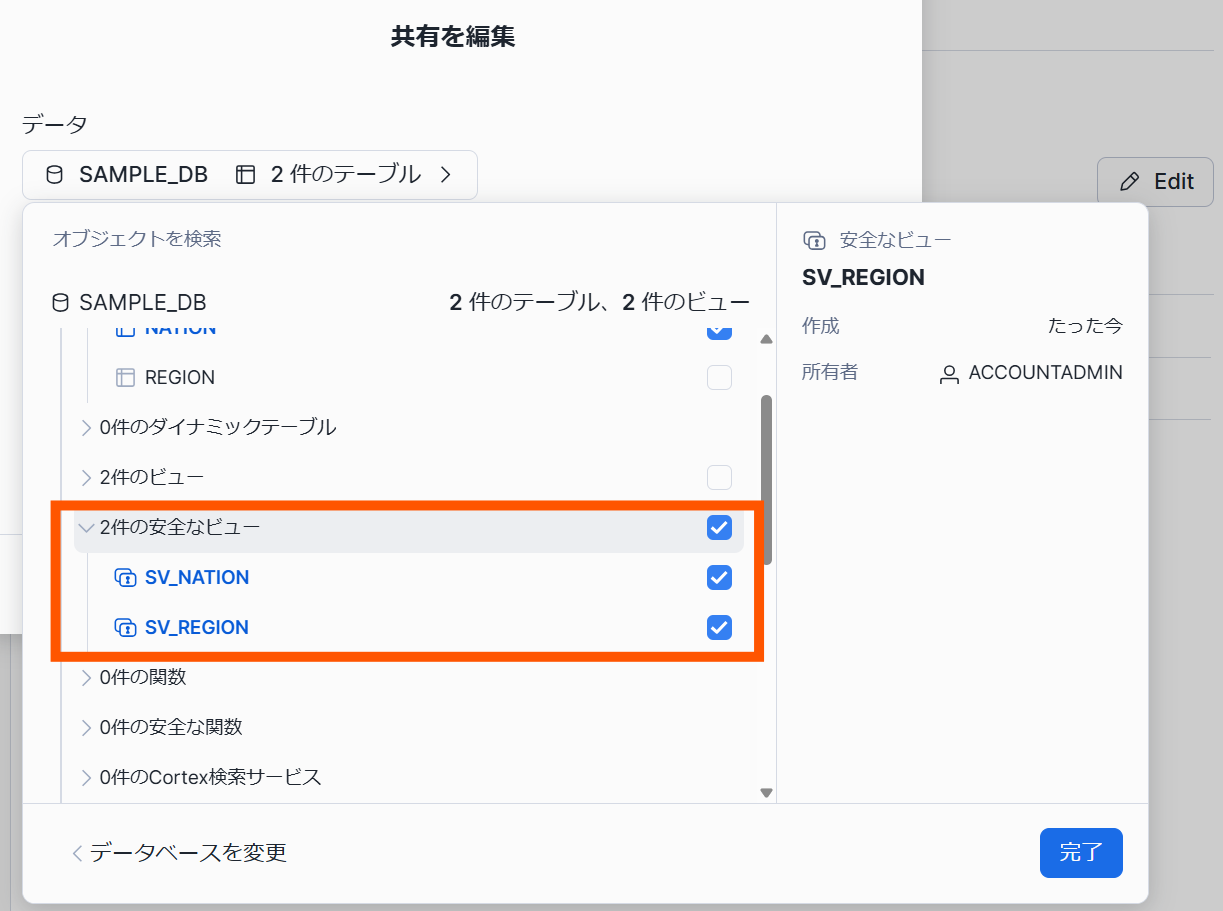Collapse the 2件の安全なビュー section

[x=86, y=528]
